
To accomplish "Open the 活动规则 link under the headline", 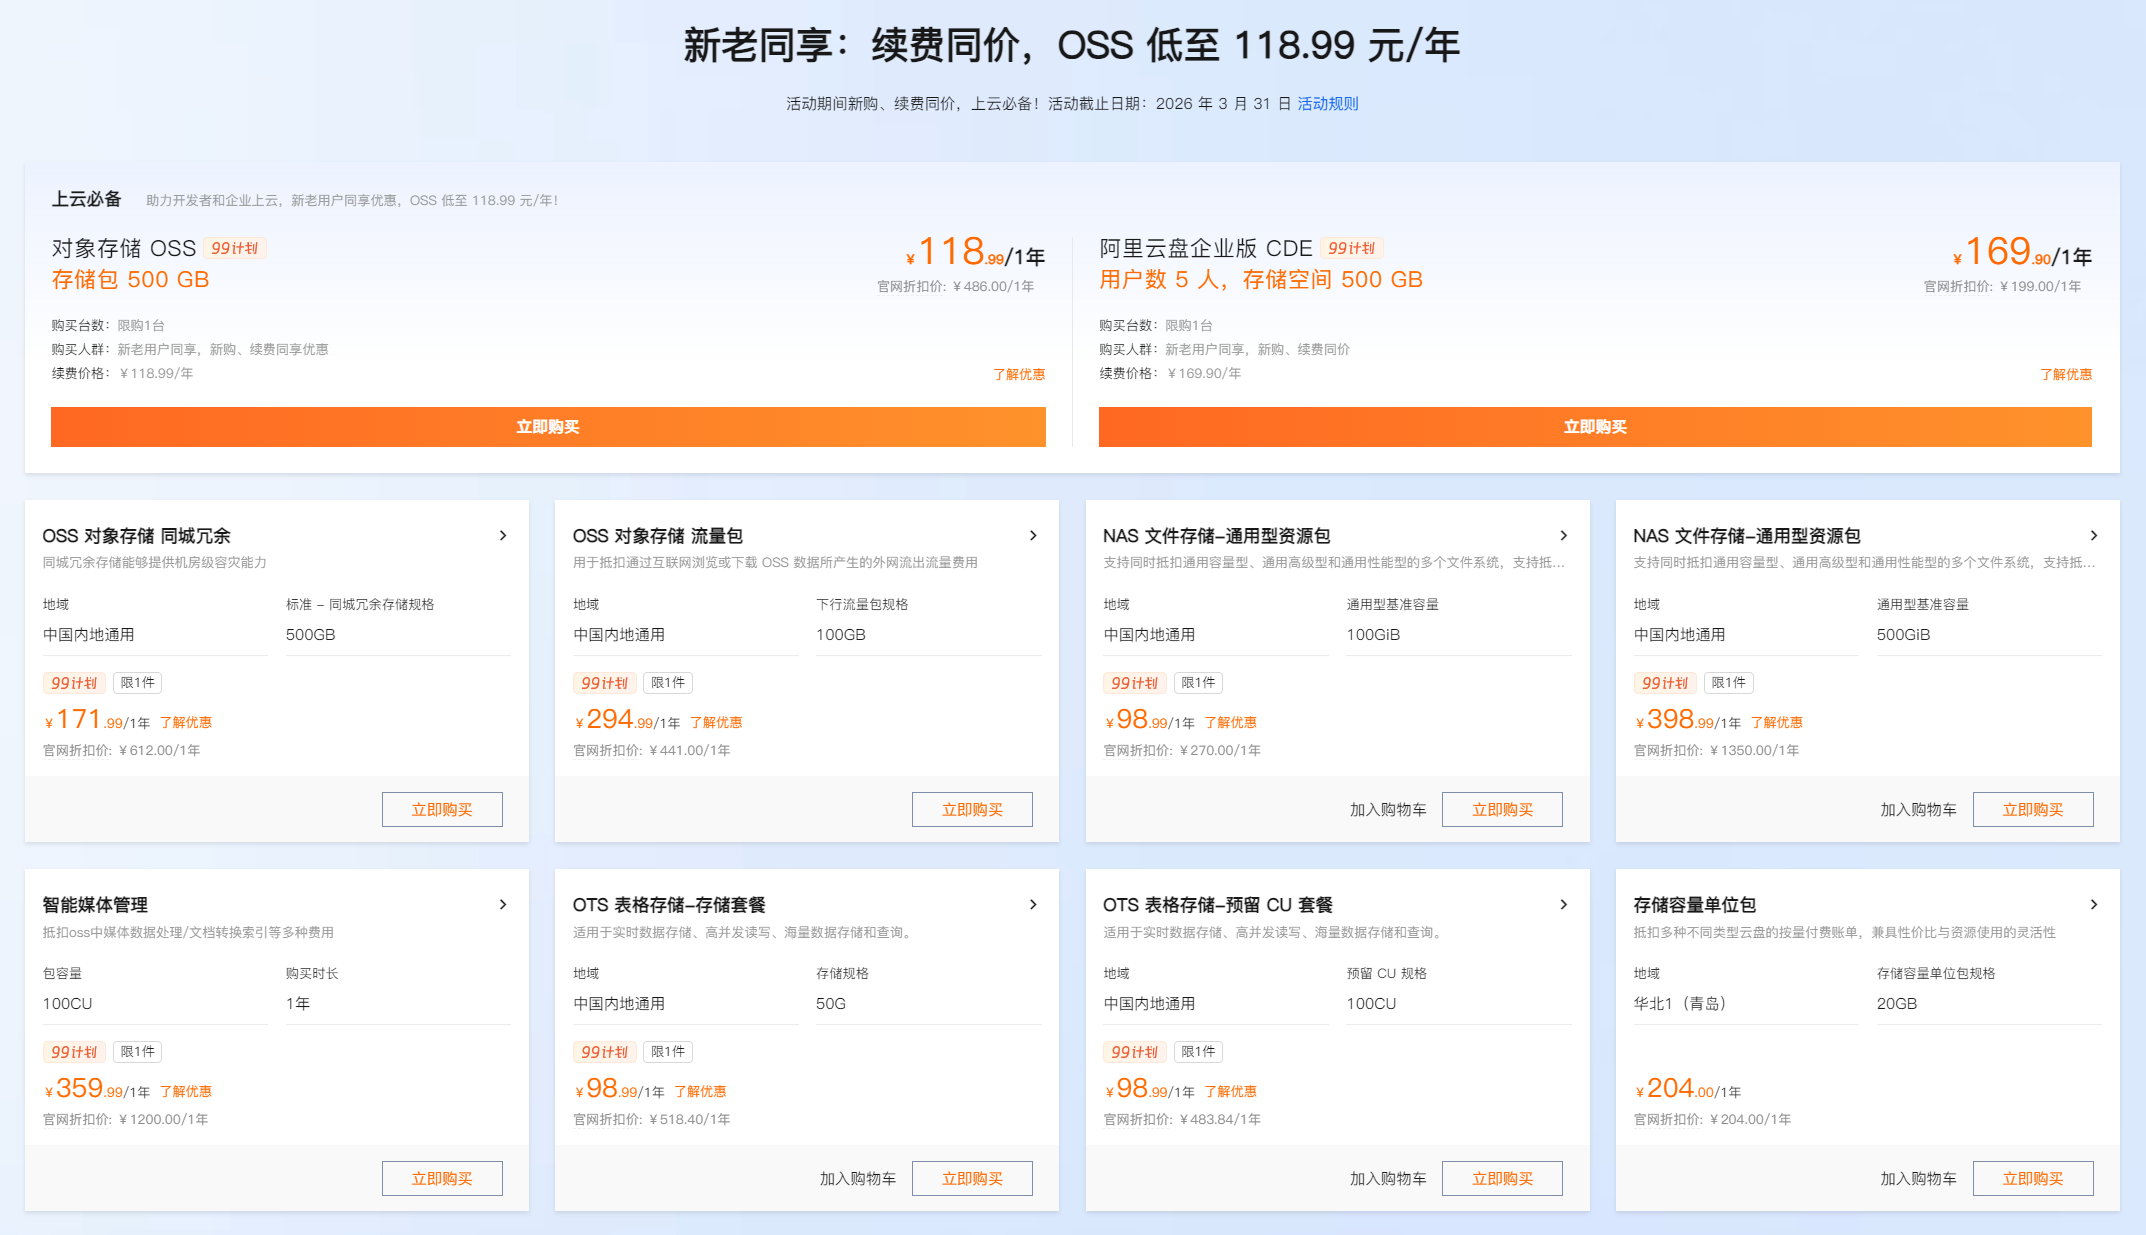I will (x=1327, y=104).
